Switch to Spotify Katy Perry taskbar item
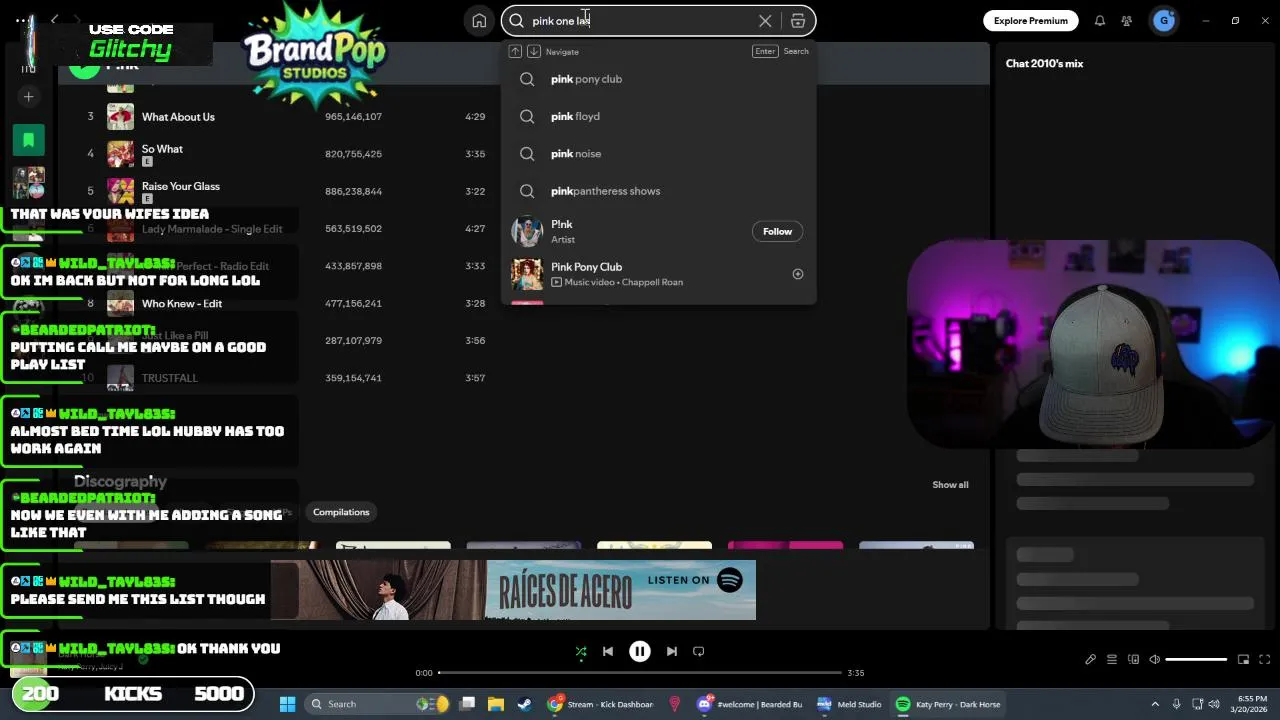Screen dimensions: 1280x720 tap(948, 704)
